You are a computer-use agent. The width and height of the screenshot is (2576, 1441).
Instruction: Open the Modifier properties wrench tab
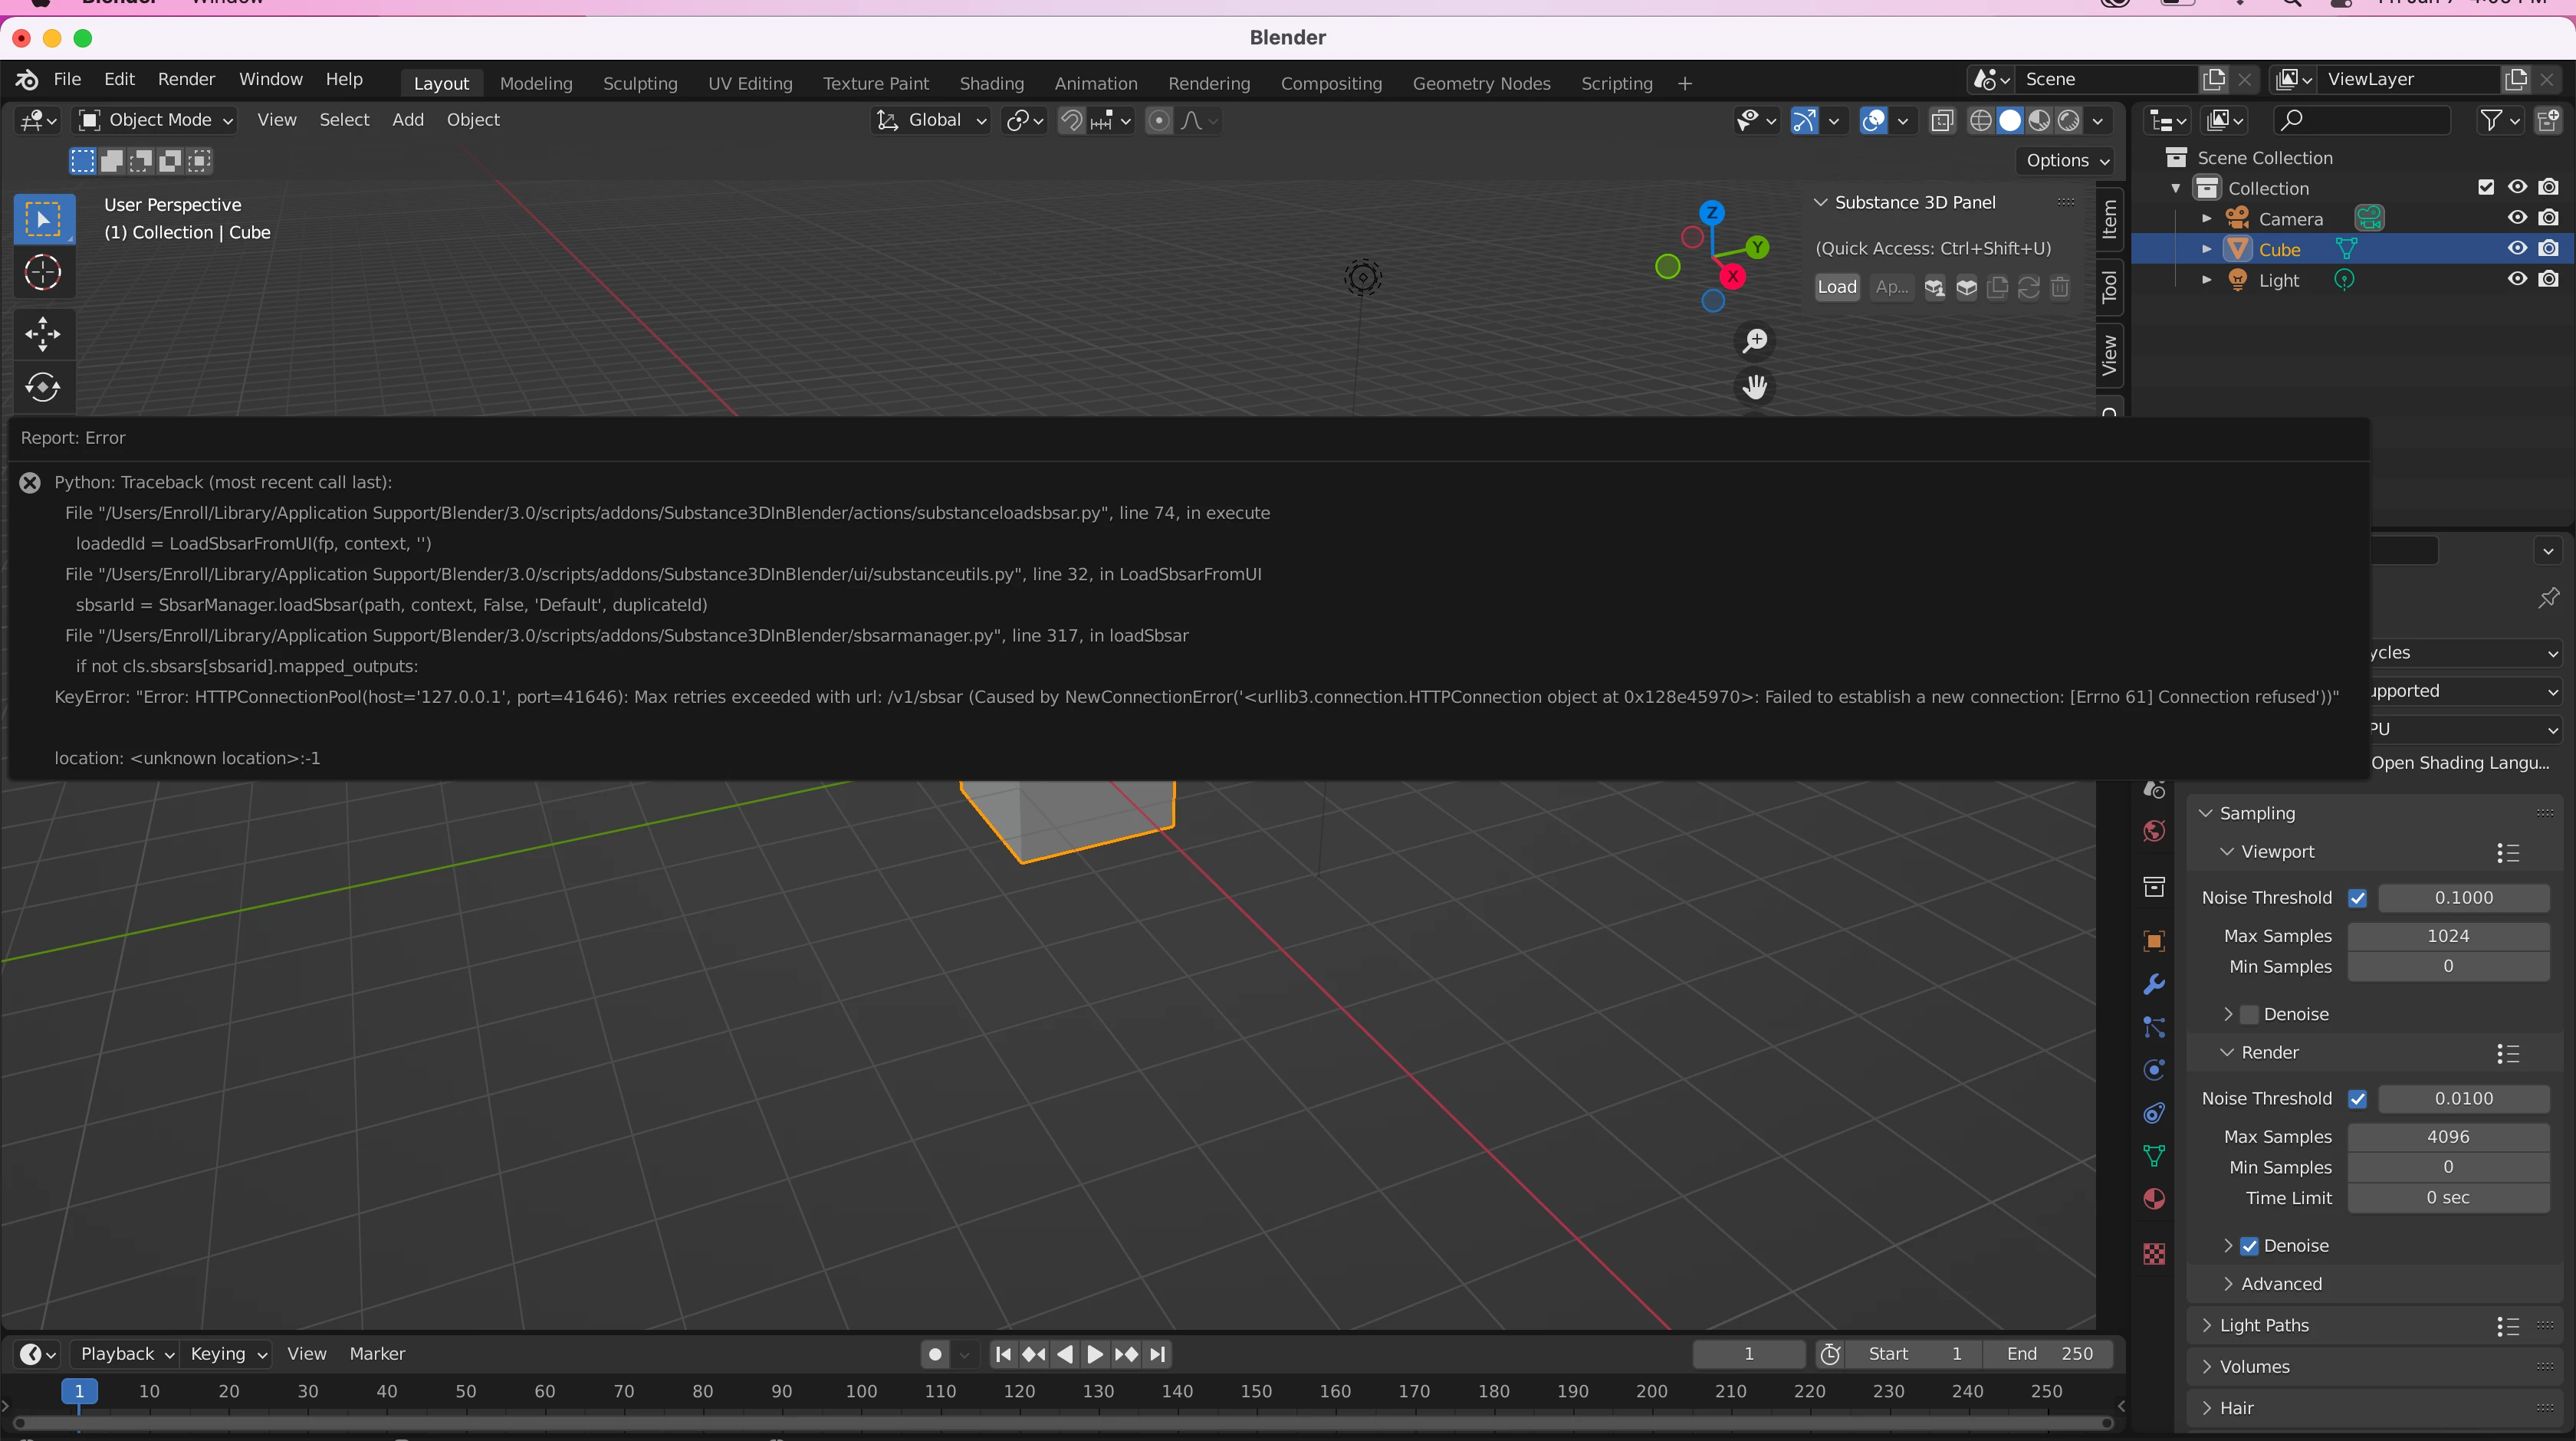[x=2154, y=984]
